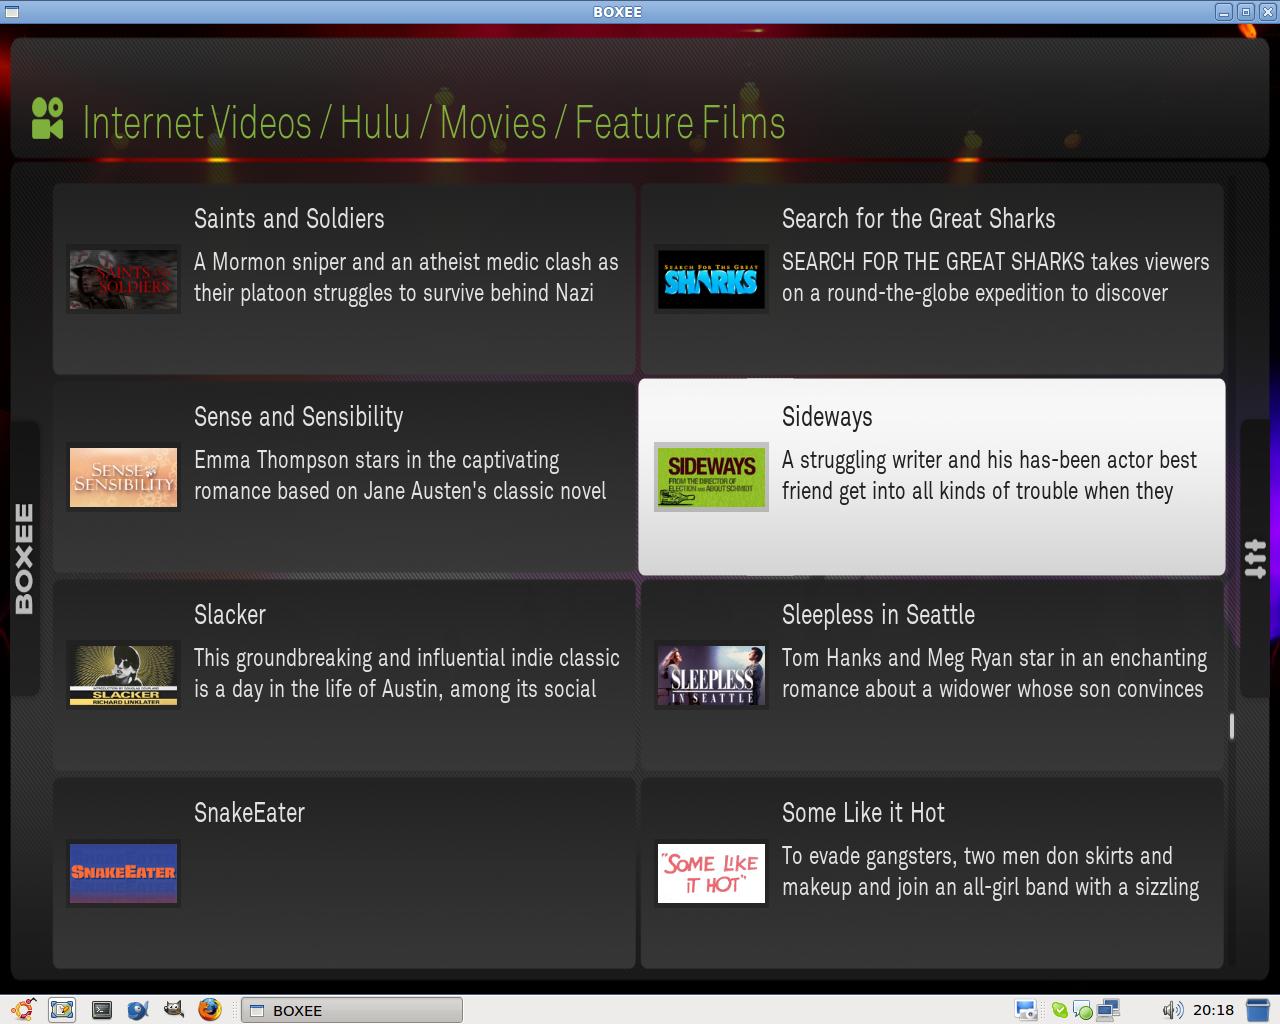Click the SnakeEater poster thumbnail
This screenshot has height=1024, width=1280.
[x=123, y=873]
